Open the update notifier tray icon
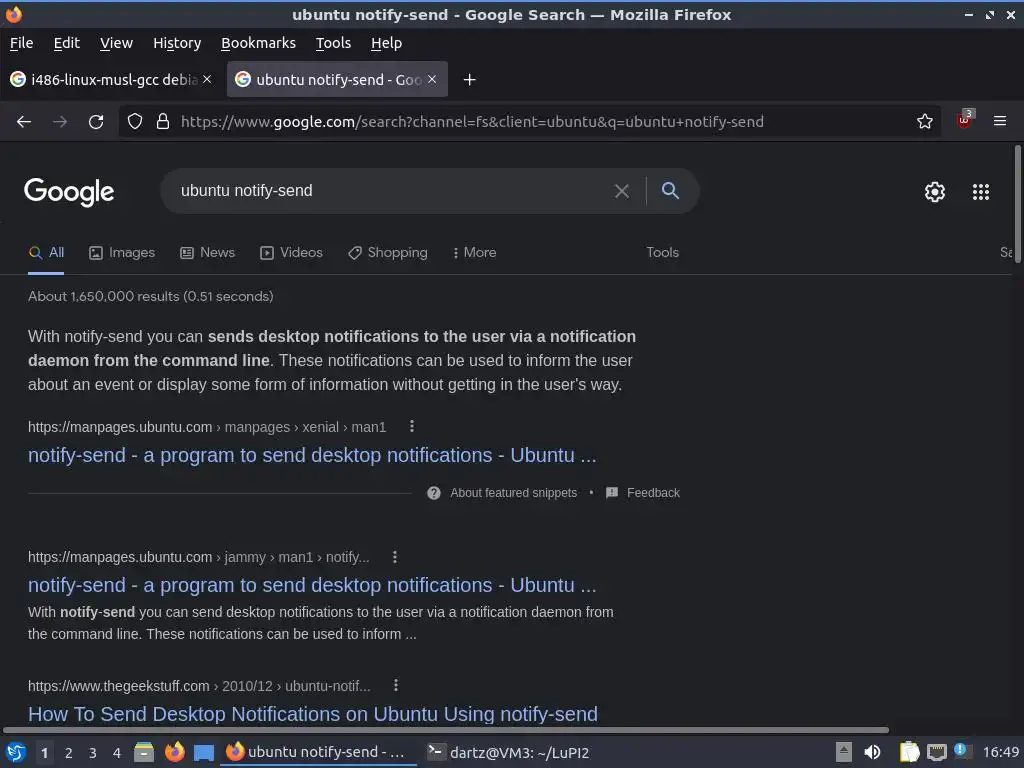 (962, 751)
